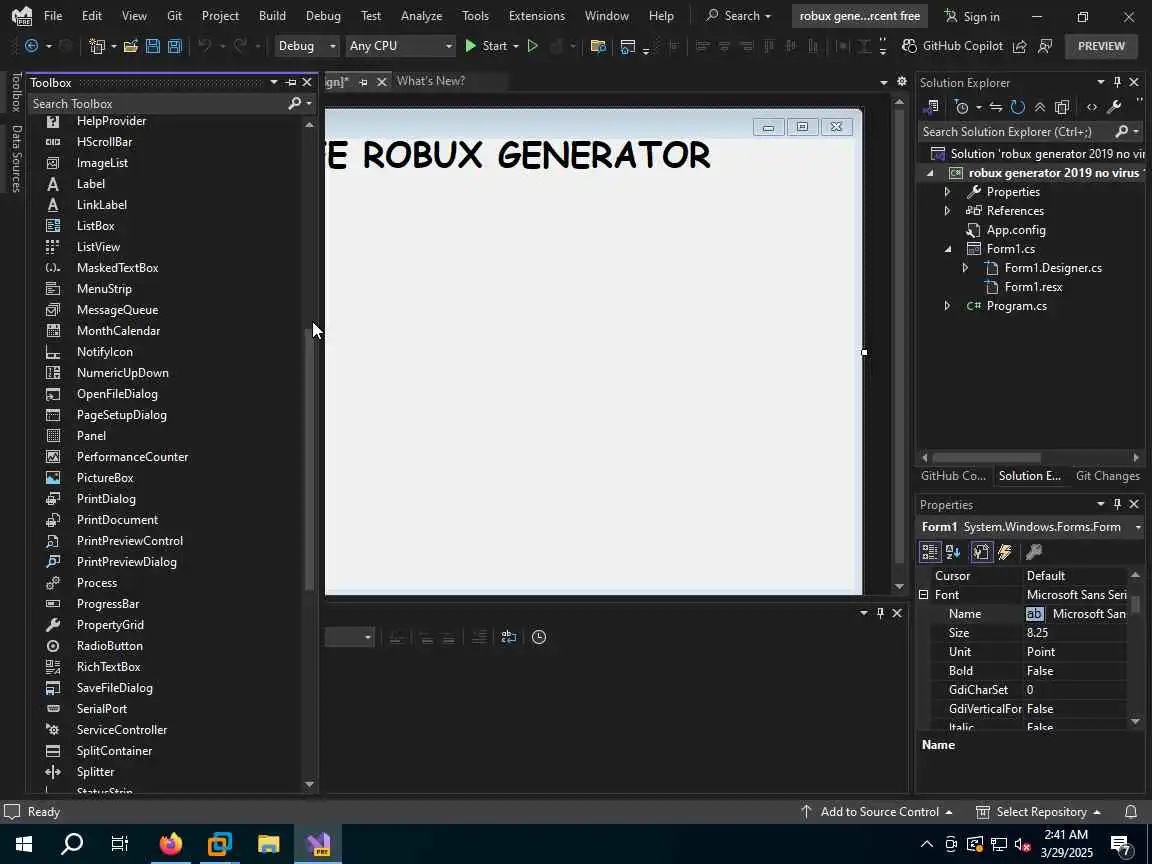Open the Analyze menu

421,15
